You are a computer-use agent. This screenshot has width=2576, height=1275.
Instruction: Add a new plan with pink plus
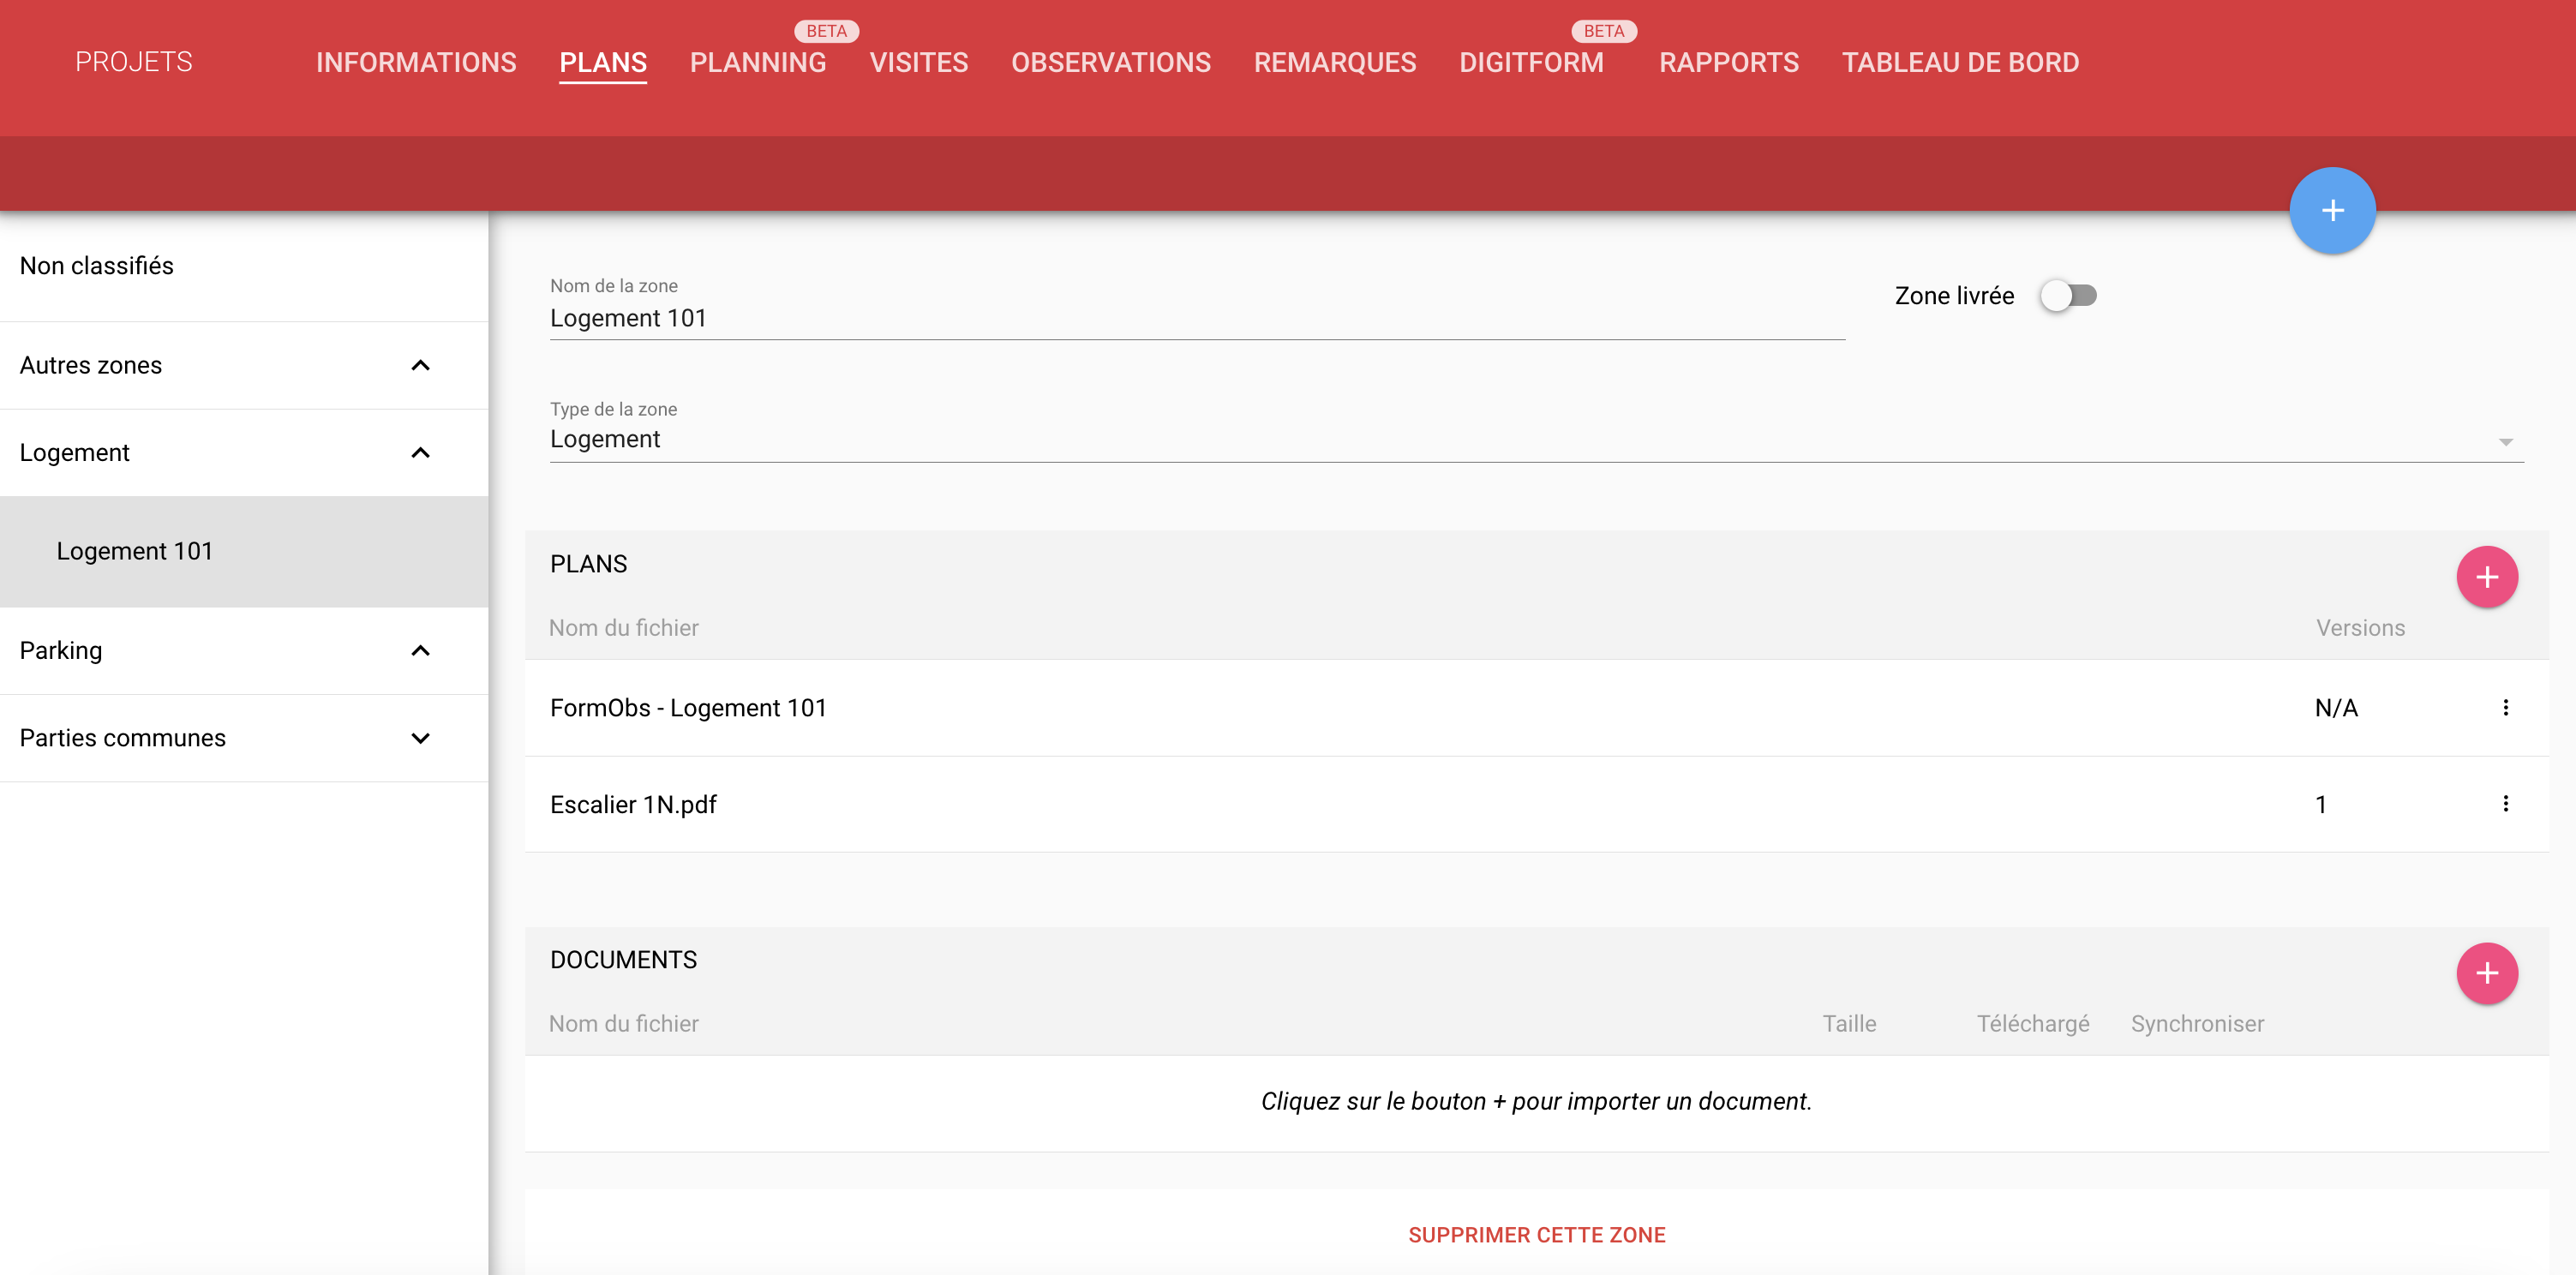pos(2486,577)
